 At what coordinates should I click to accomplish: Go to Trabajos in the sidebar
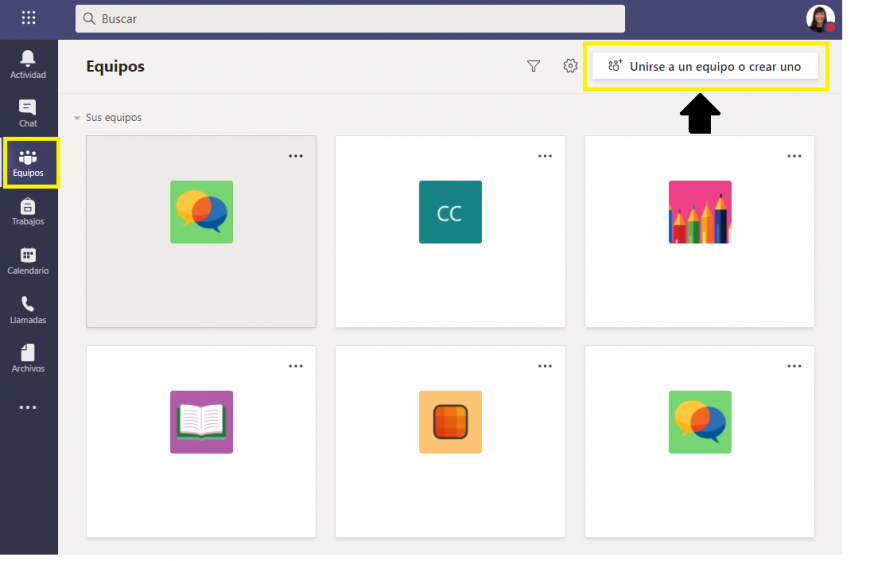(x=28, y=211)
